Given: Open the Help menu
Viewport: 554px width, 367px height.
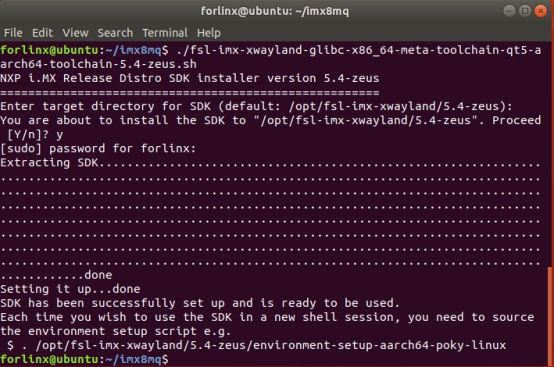Looking at the screenshot, I should click(209, 33).
